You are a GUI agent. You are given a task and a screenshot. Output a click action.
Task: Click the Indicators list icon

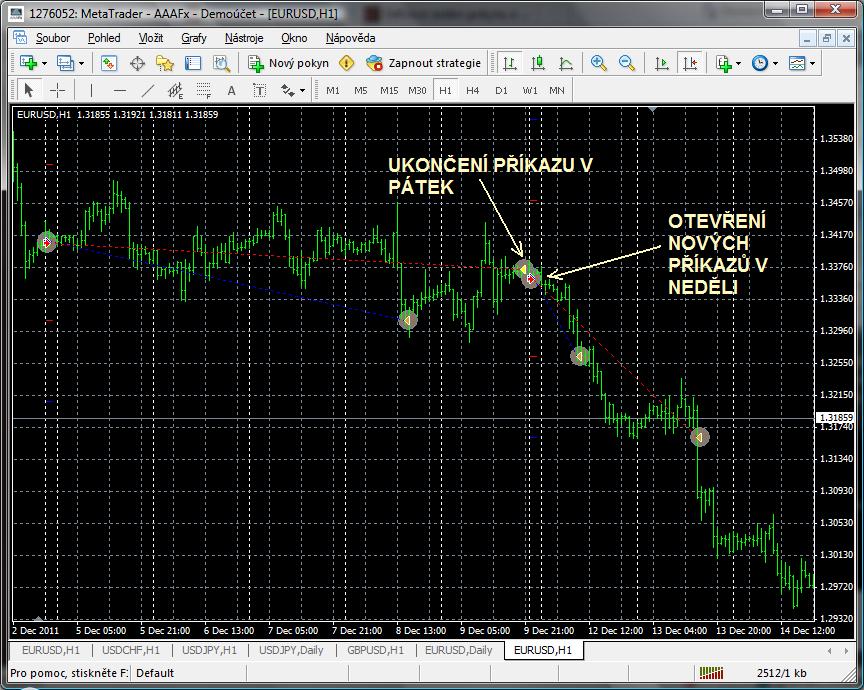pyautogui.click(x=724, y=63)
